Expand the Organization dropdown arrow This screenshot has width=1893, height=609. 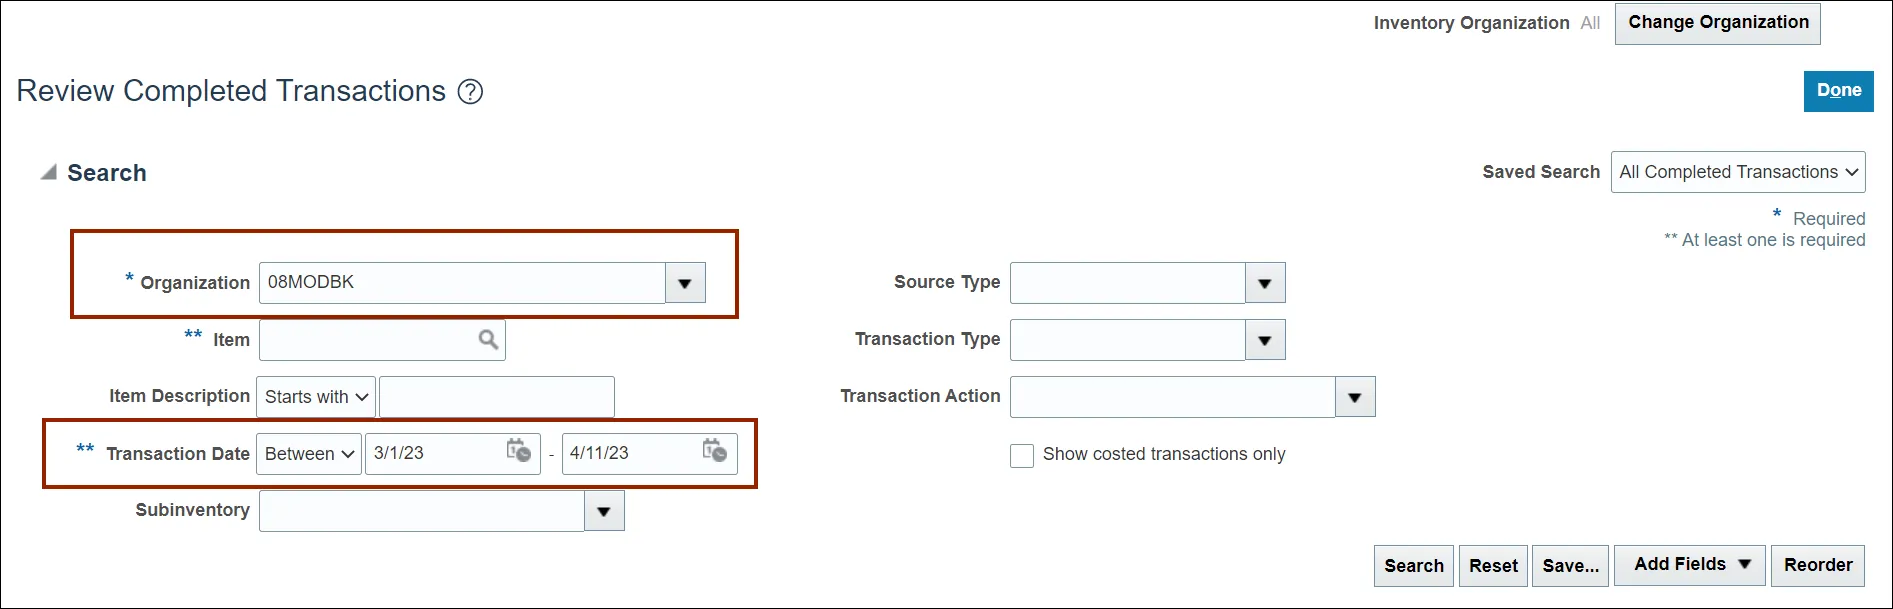(685, 283)
